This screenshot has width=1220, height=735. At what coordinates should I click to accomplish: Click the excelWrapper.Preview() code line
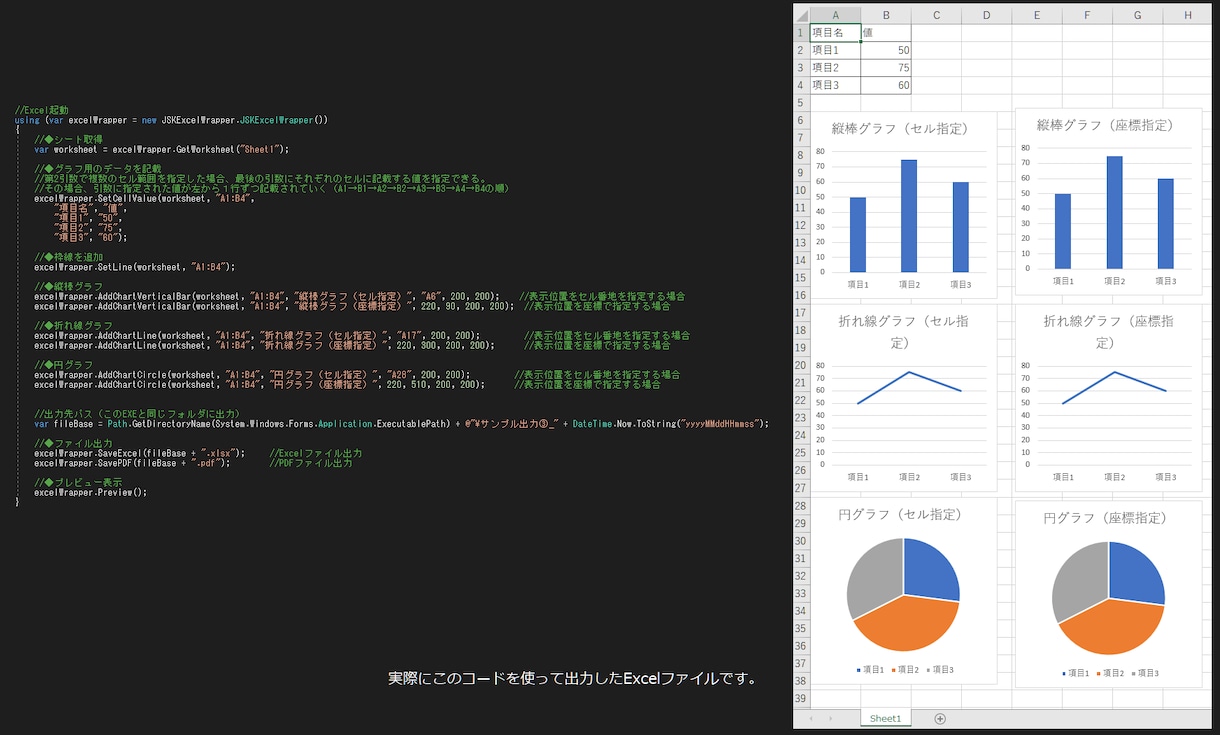[90, 492]
